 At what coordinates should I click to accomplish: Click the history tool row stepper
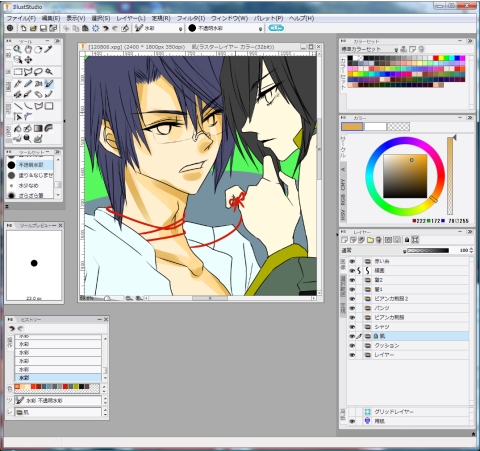point(105,400)
